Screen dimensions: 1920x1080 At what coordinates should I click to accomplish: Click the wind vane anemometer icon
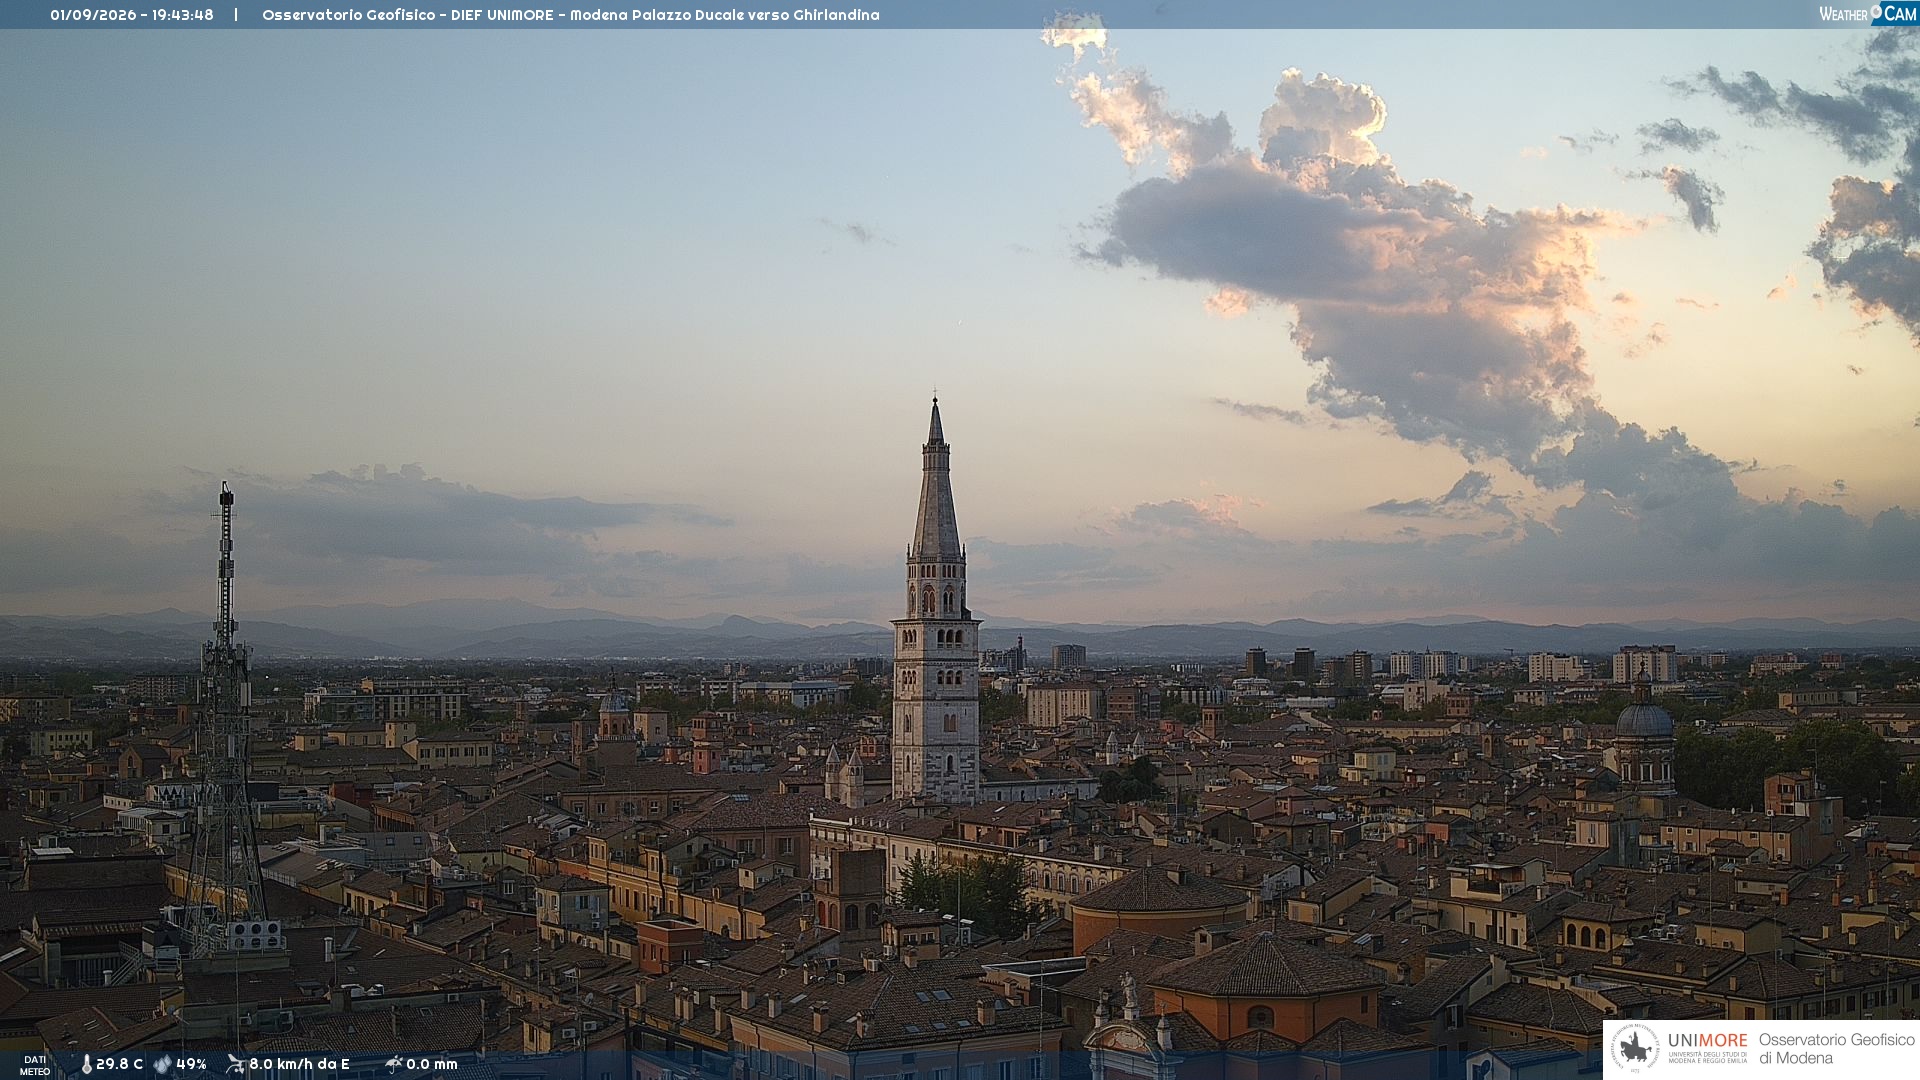[236, 1064]
